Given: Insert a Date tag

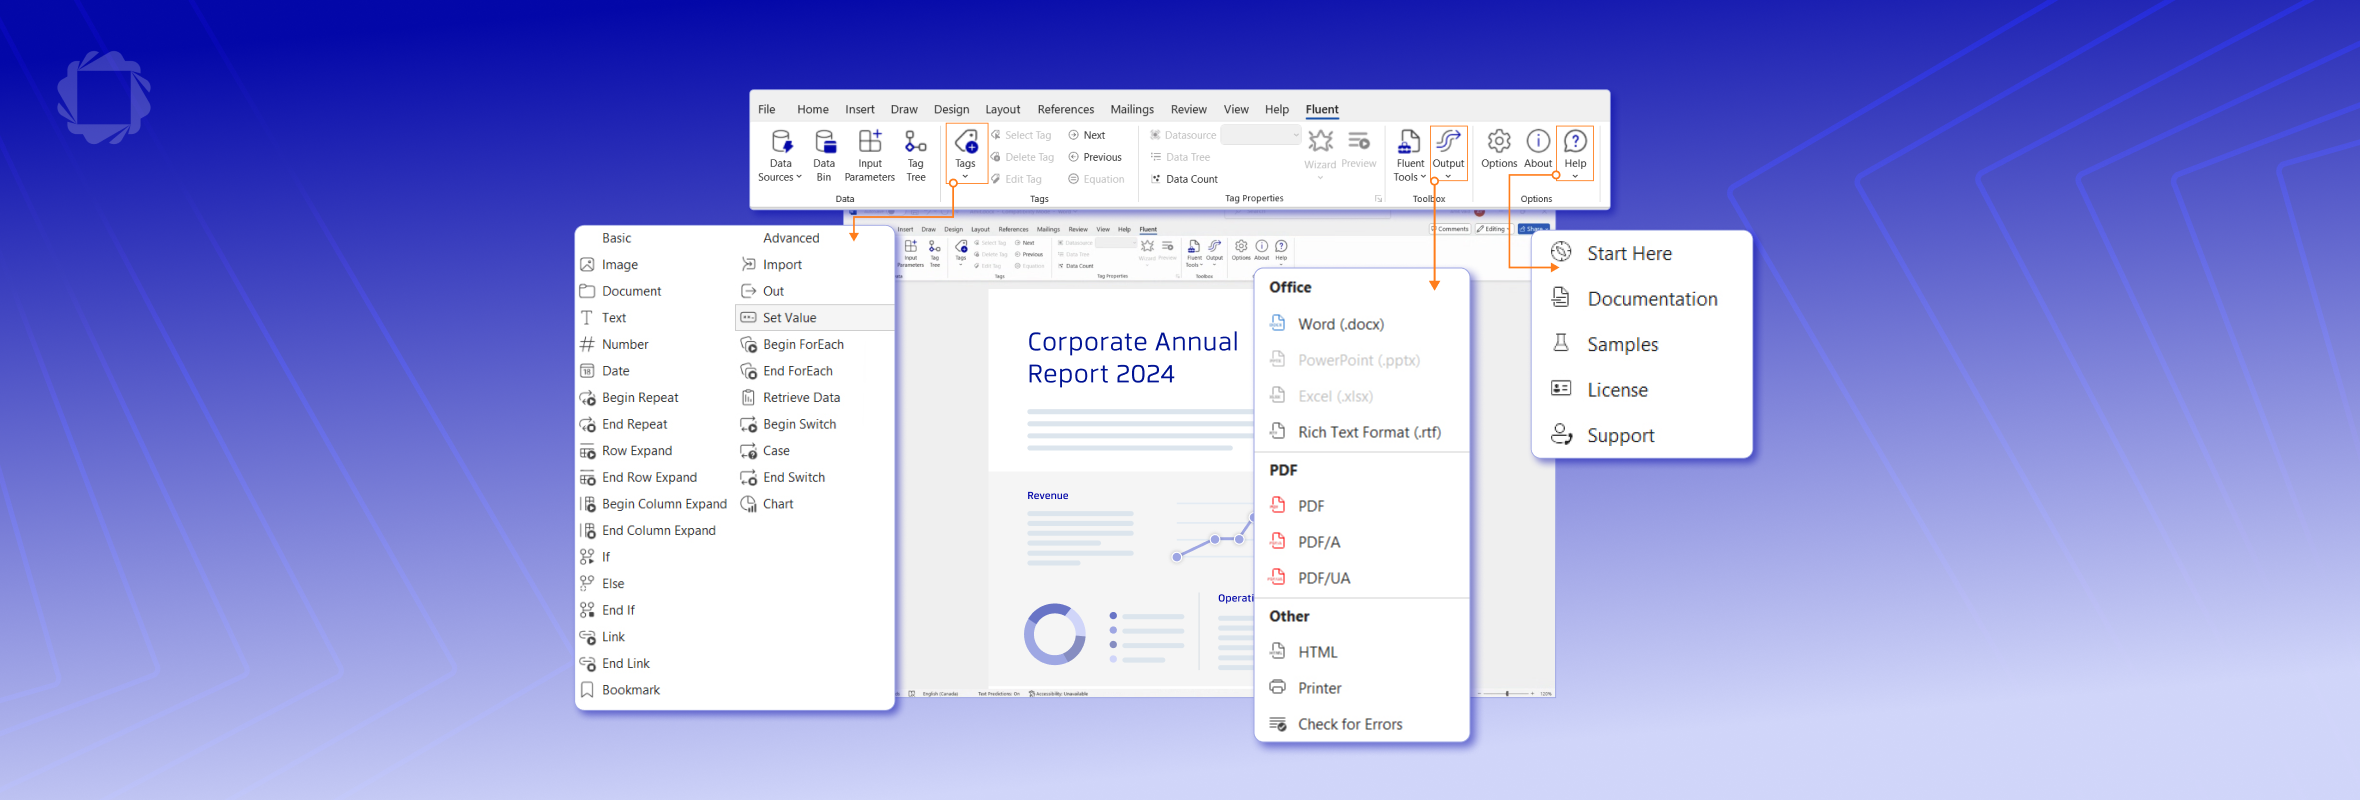Looking at the screenshot, I should tap(604, 371).
